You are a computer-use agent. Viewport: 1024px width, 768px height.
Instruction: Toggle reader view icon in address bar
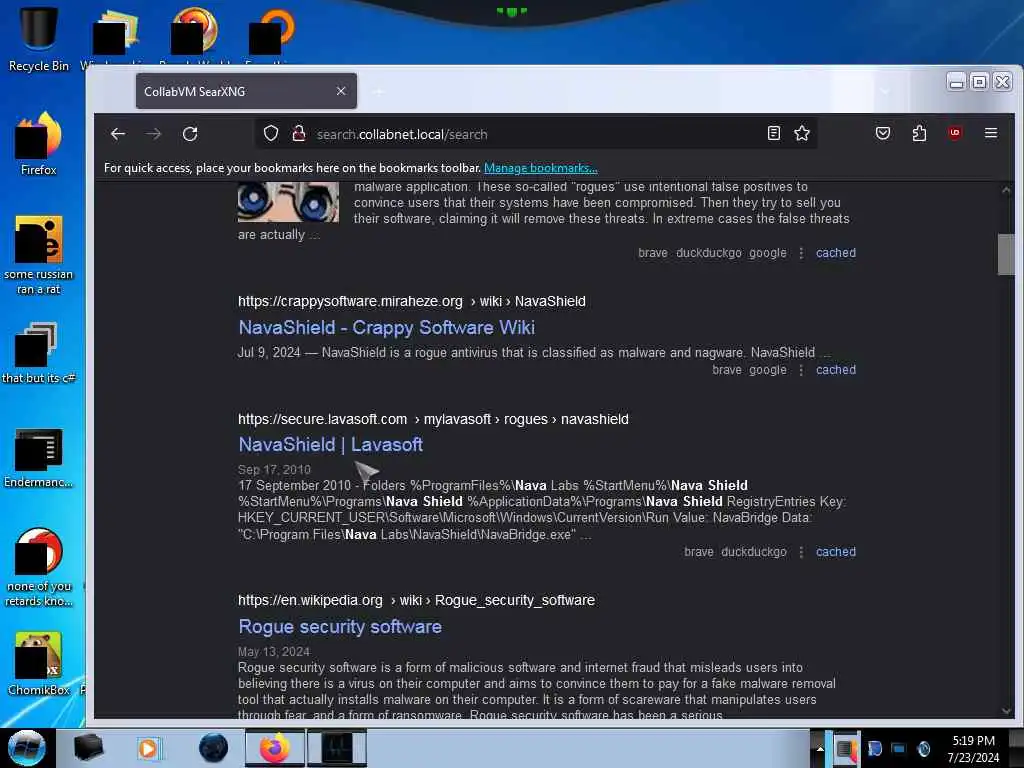click(x=774, y=133)
